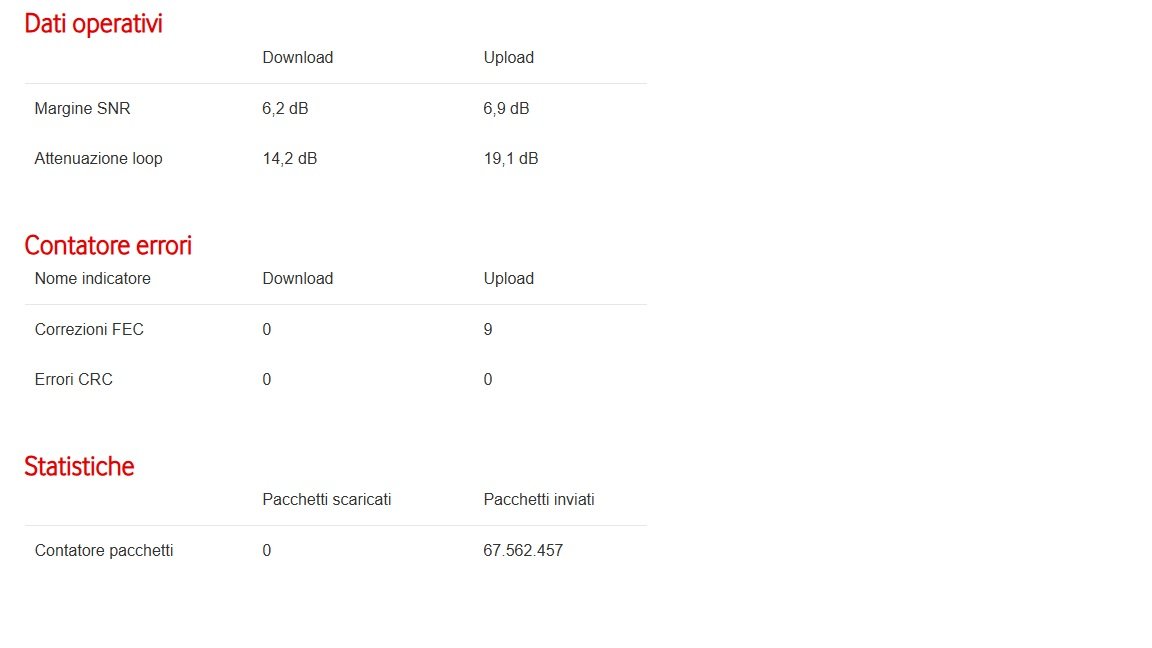The height and width of the screenshot is (648, 1152).
Task: Click the 19,1 dB attenuation value
Action: click(511, 159)
